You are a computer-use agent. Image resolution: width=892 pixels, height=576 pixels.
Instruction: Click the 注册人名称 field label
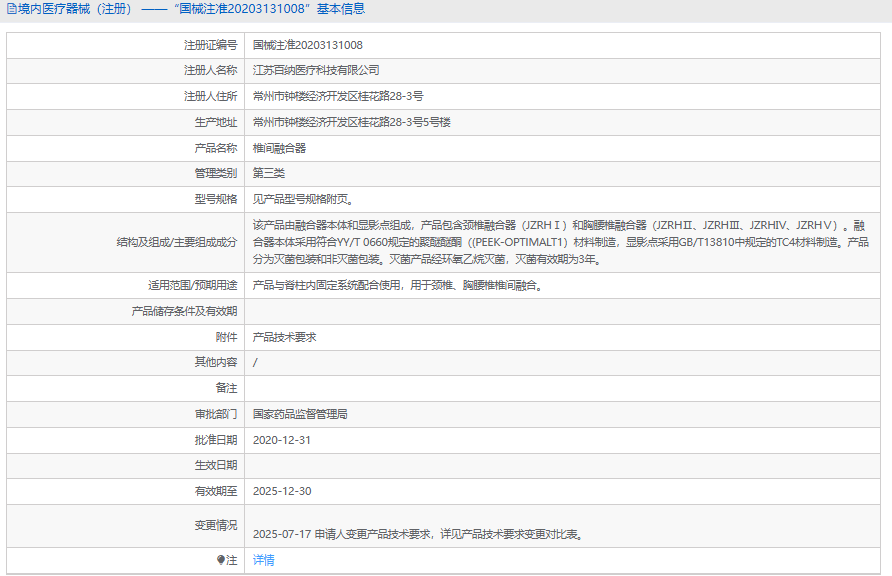pos(210,70)
